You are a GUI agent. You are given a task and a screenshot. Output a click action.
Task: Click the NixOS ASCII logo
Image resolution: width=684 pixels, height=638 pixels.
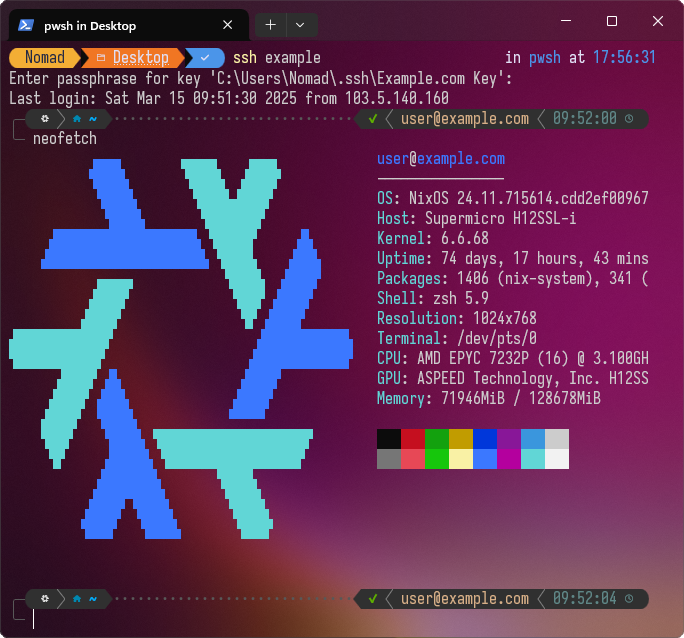(181, 349)
